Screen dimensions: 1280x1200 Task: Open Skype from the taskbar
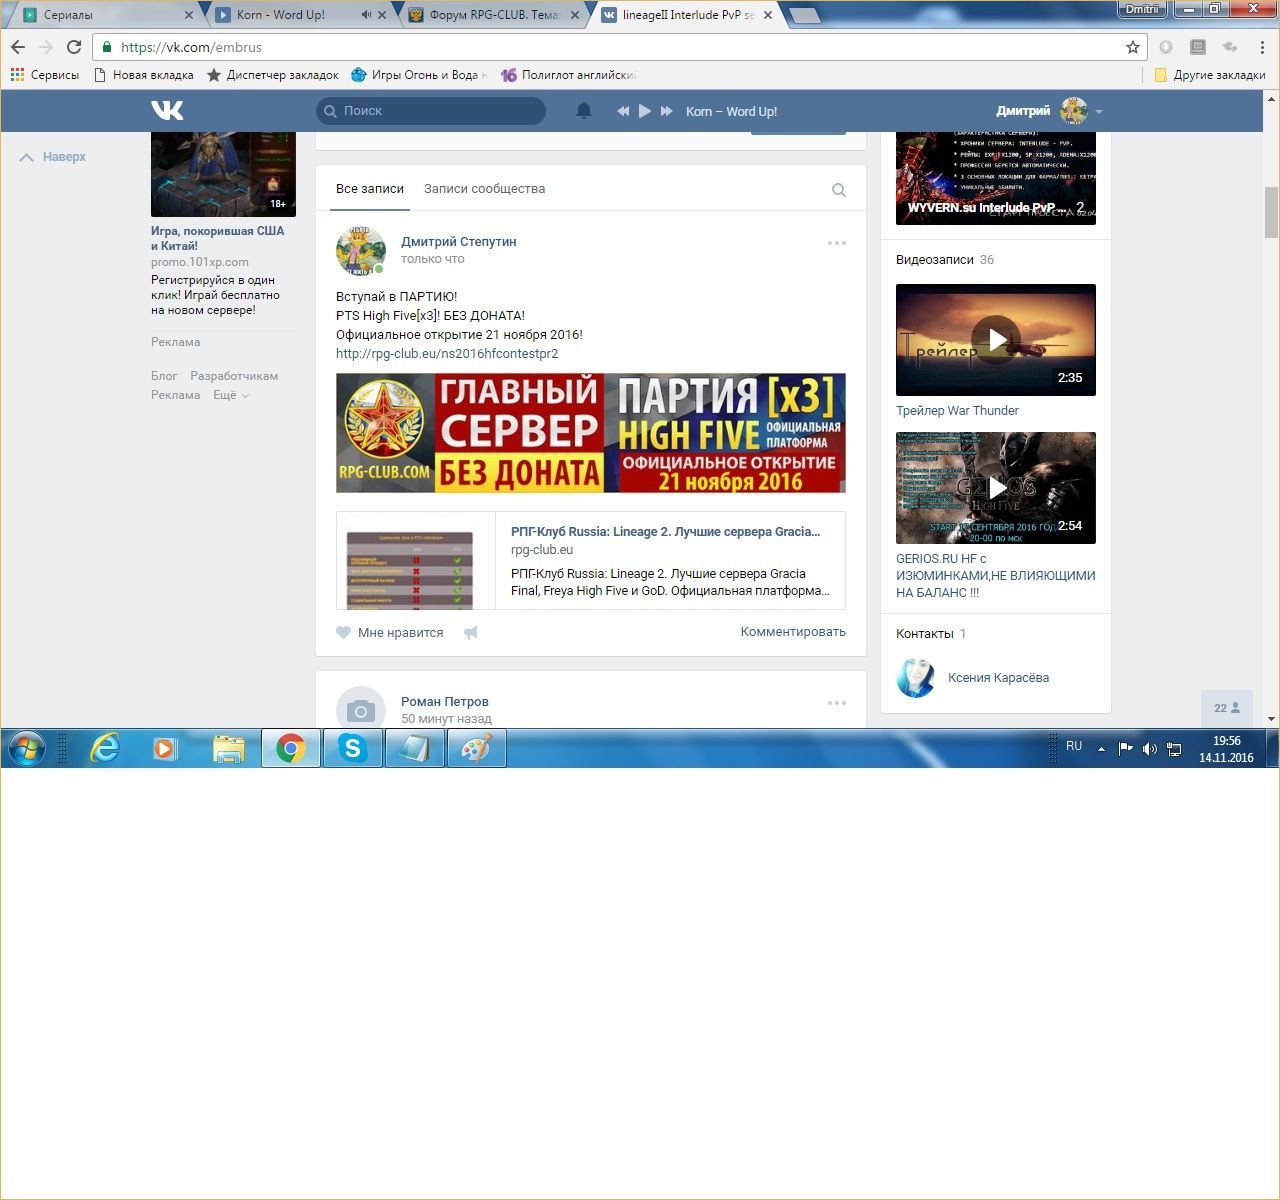coord(352,748)
